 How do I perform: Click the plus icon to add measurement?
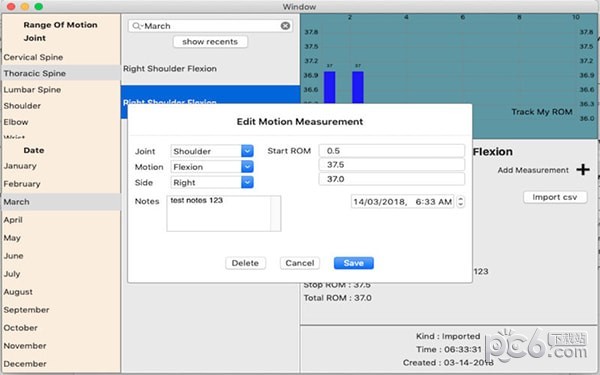point(583,170)
